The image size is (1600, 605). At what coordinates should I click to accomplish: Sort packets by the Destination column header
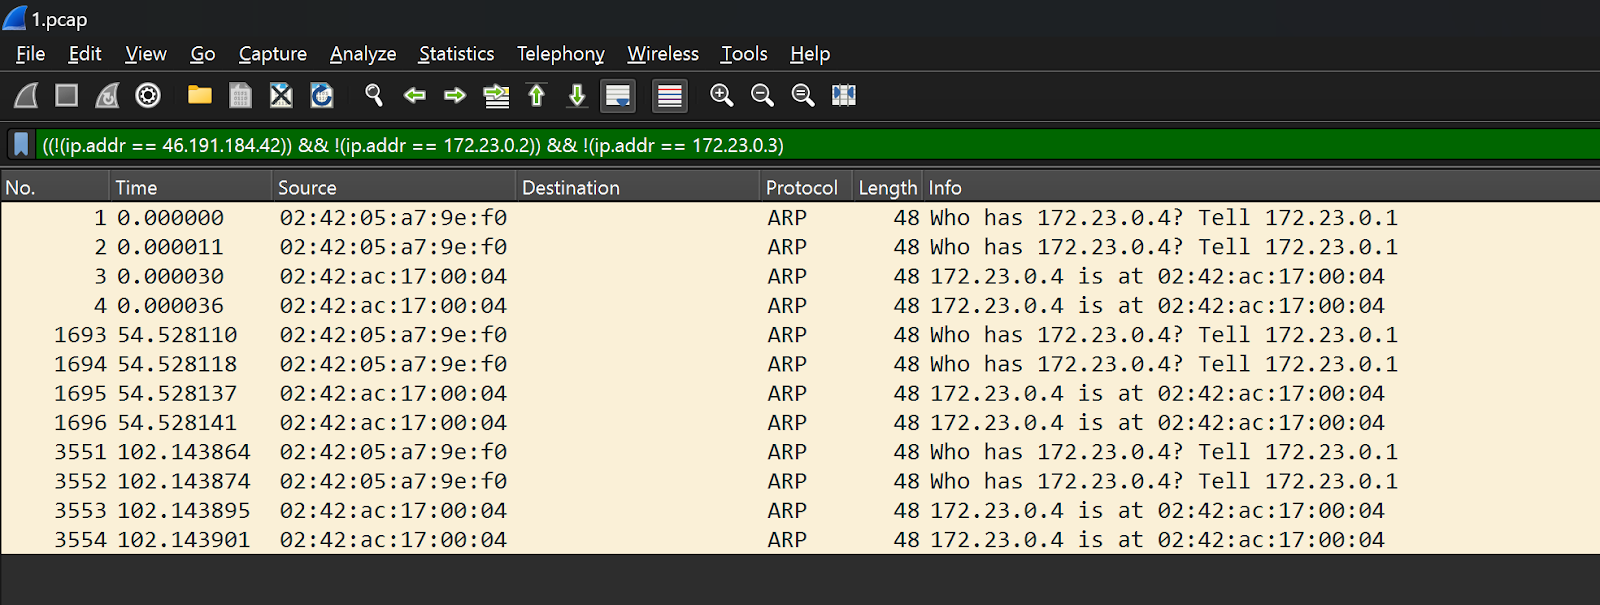tap(637, 187)
